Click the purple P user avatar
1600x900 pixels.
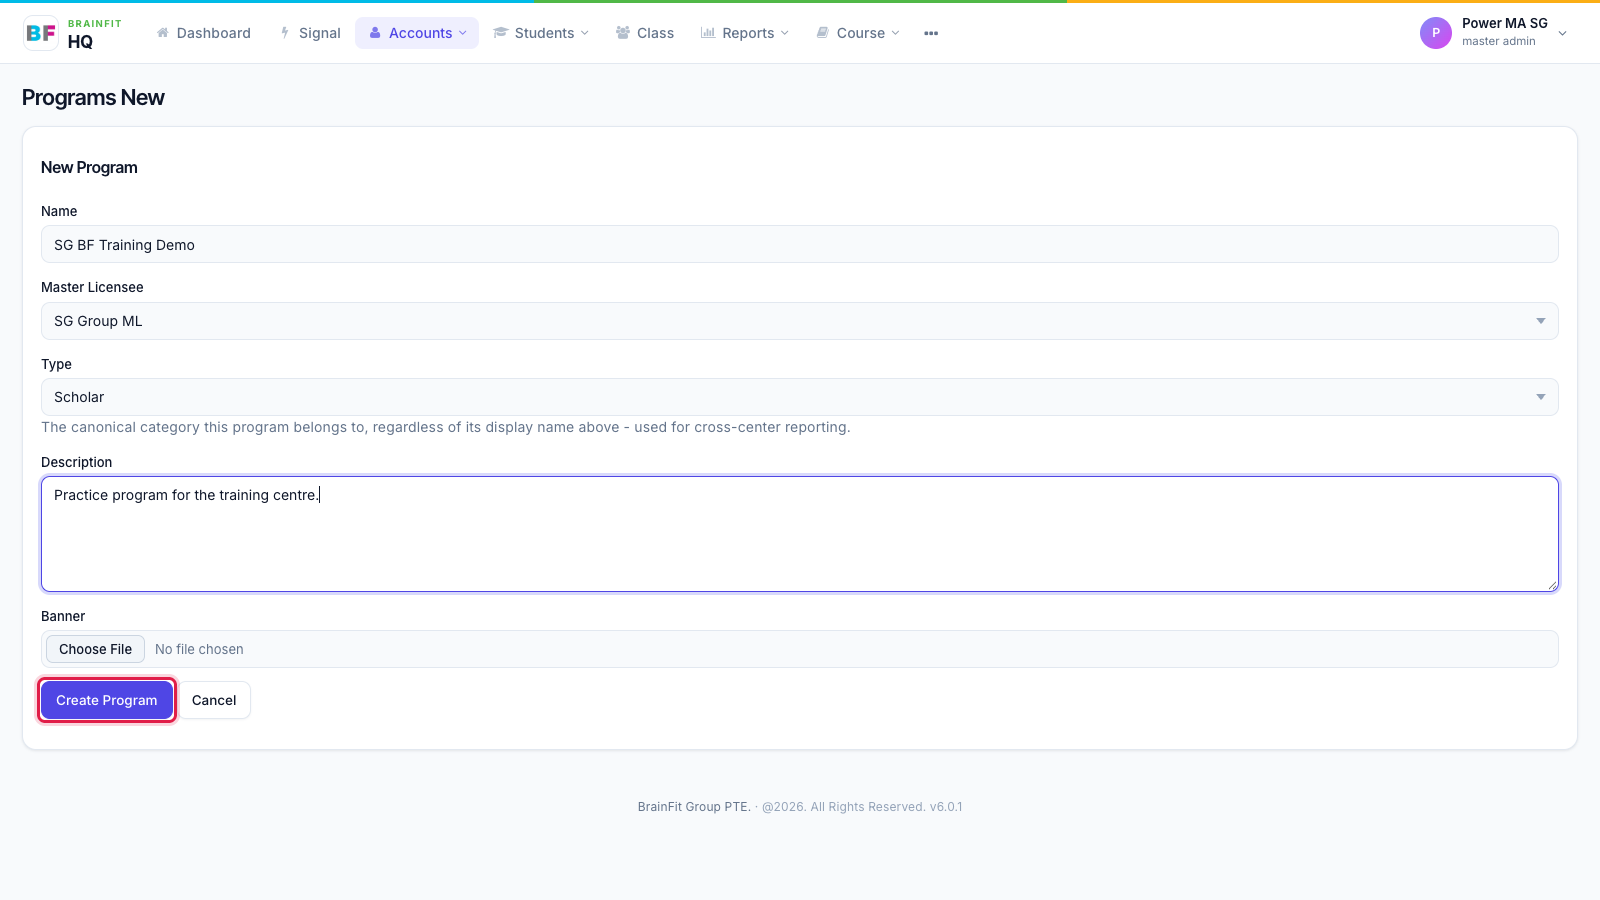tap(1436, 33)
